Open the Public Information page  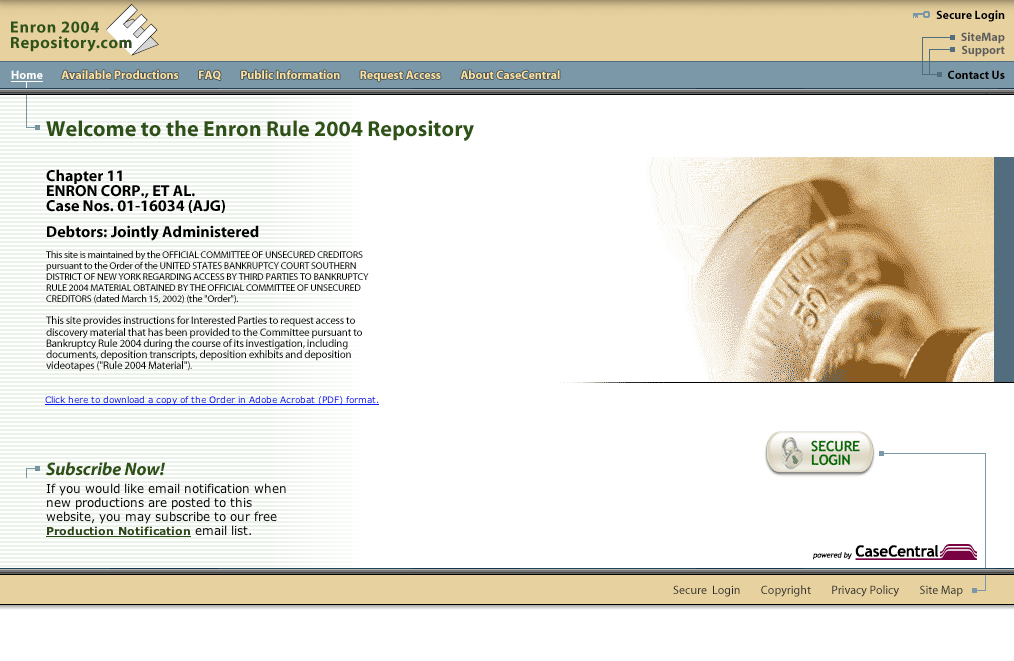pos(290,75)
